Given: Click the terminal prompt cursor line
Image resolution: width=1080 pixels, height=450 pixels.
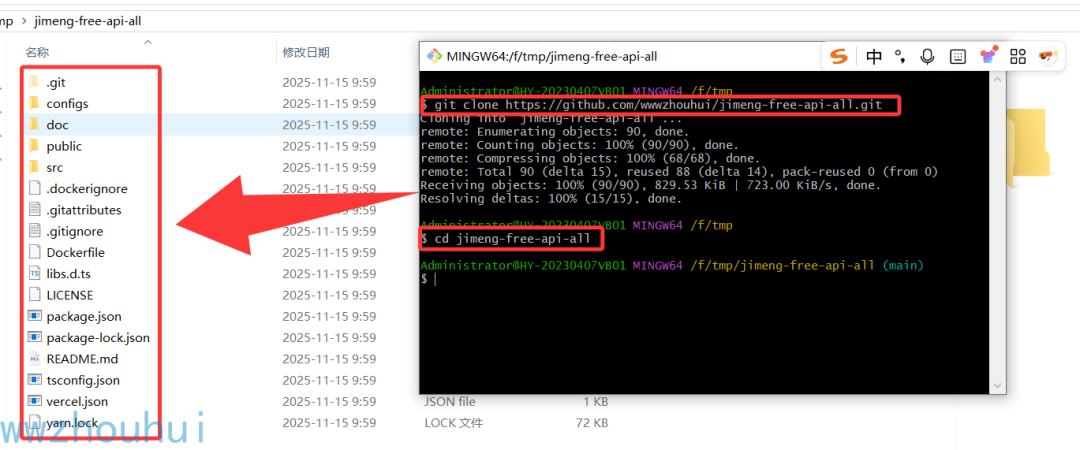Looking at the screenshot, I should [428, 279].
